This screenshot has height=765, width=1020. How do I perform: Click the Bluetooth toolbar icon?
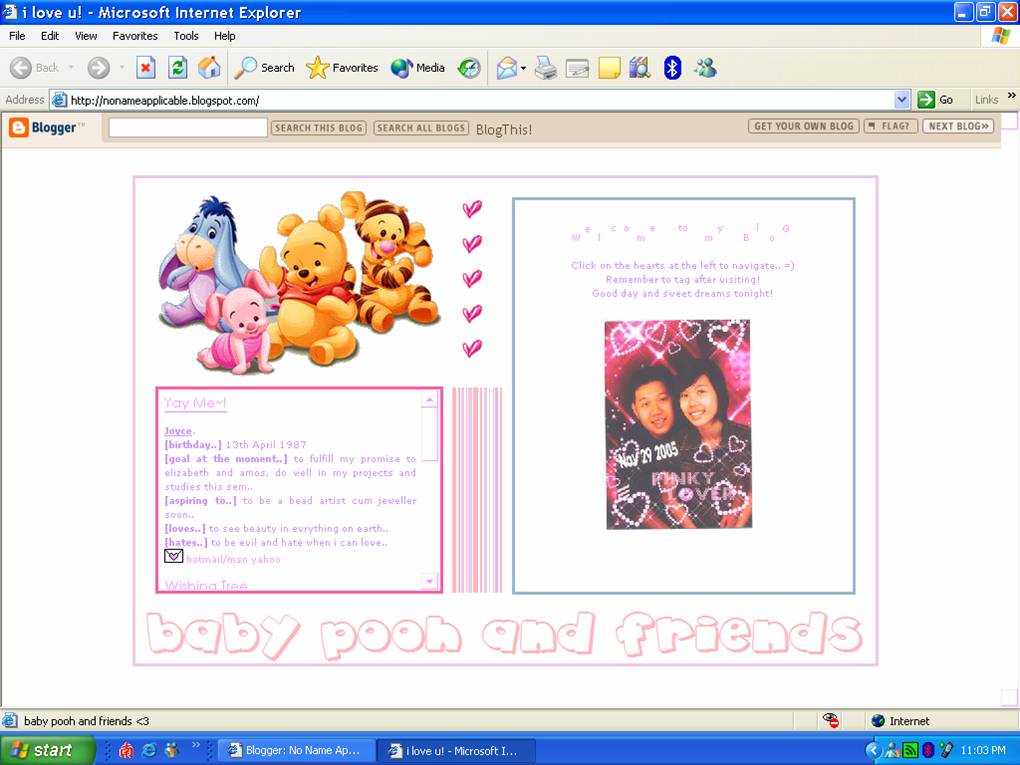pyautogui.click(x=672, y=68)
